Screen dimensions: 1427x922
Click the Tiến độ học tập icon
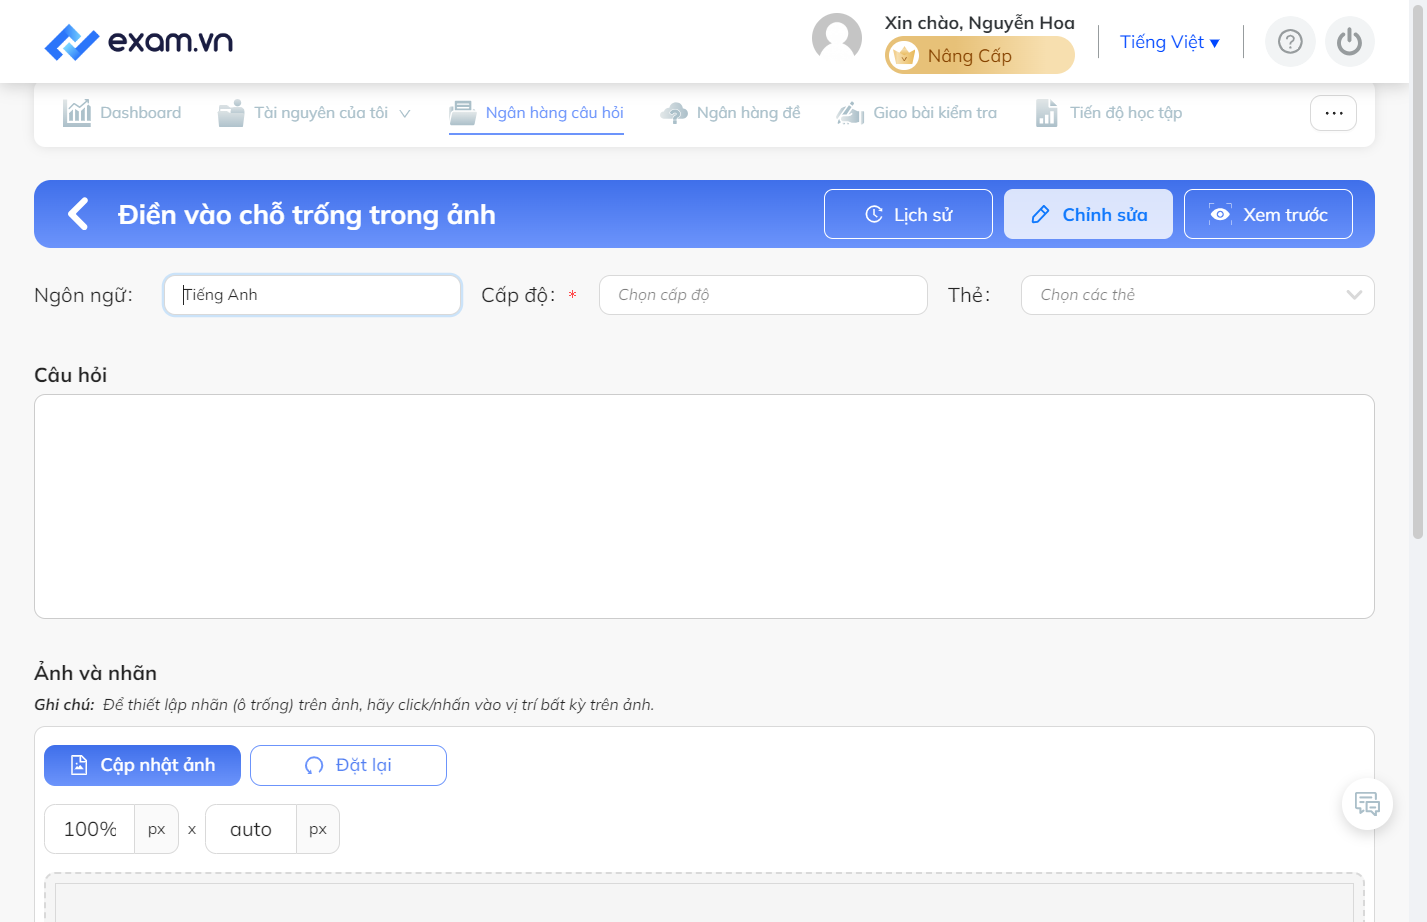point(1046,113)
